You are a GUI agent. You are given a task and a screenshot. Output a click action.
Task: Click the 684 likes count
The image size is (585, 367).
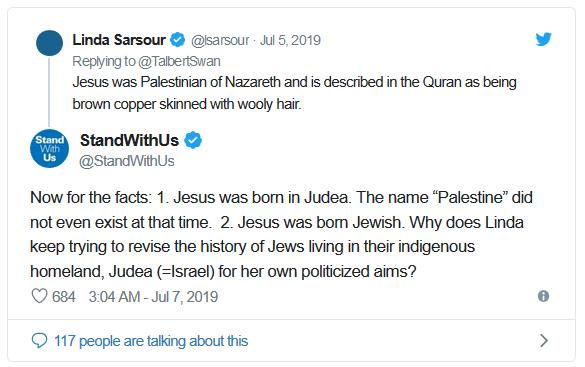64,297
